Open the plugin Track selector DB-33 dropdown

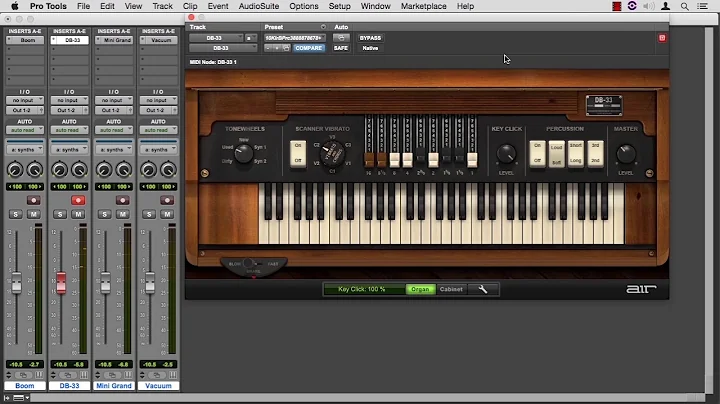216,38
